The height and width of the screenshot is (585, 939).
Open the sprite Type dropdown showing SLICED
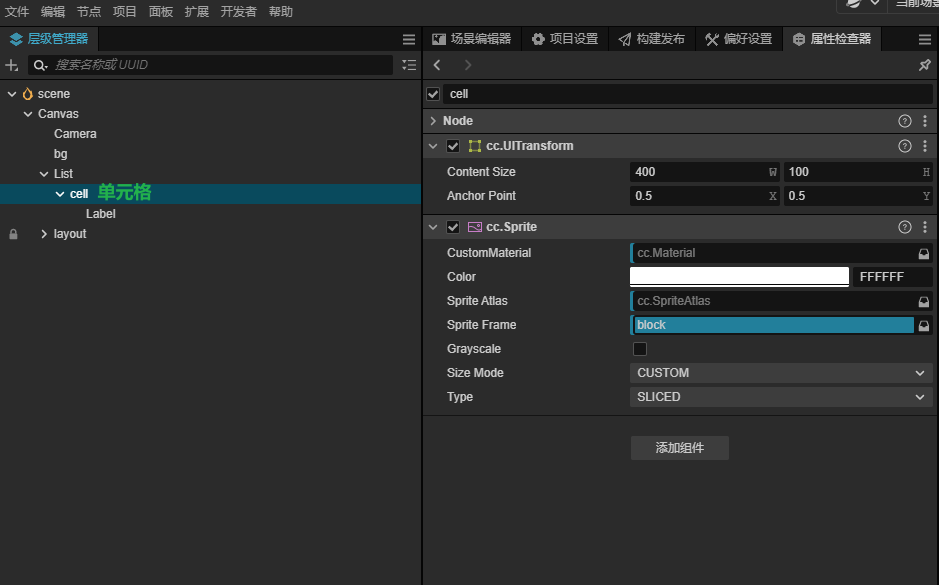tap(782, 397)
